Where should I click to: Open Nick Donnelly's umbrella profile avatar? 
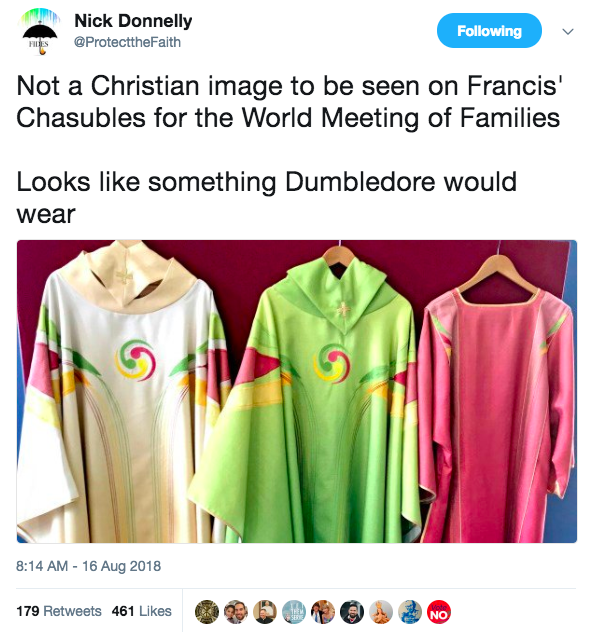[x=40, y=32]
